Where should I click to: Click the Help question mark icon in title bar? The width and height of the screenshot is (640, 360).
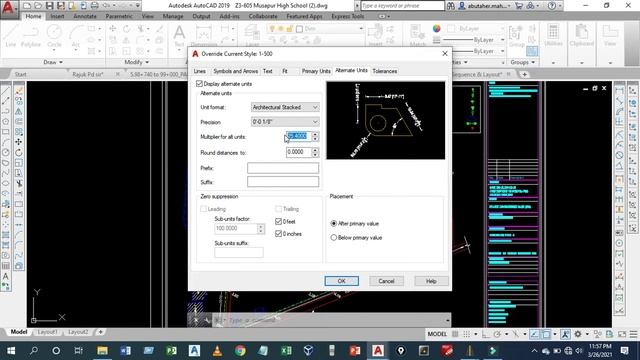pyautogui.click(x=552, y=6)
